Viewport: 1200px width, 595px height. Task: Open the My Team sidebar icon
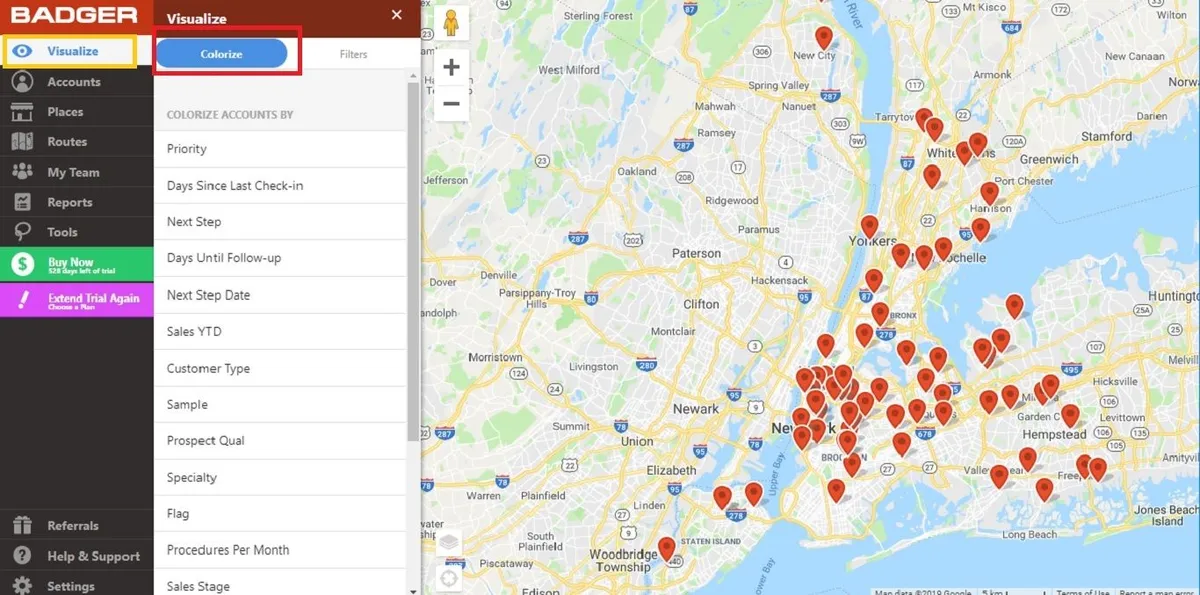23,172
